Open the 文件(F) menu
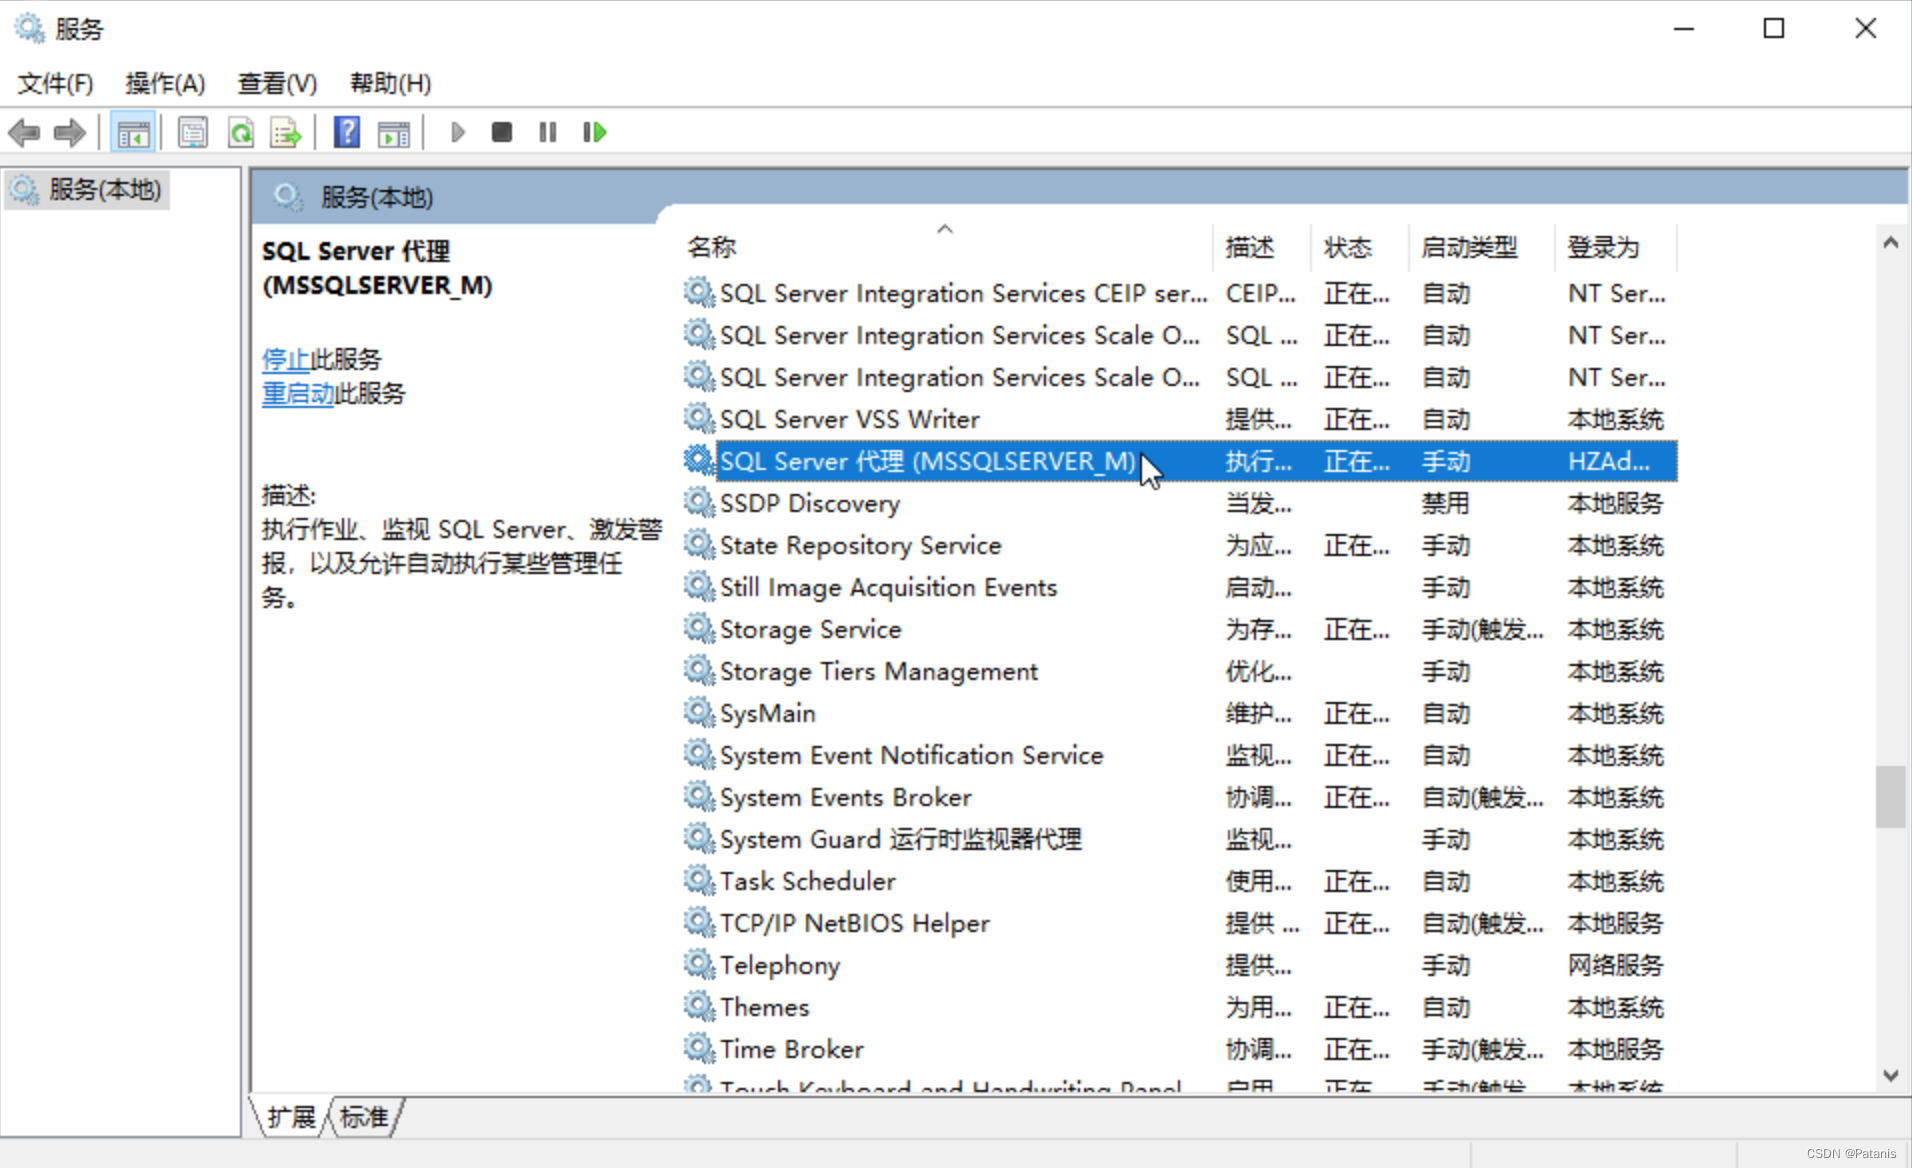 (56, 83)
